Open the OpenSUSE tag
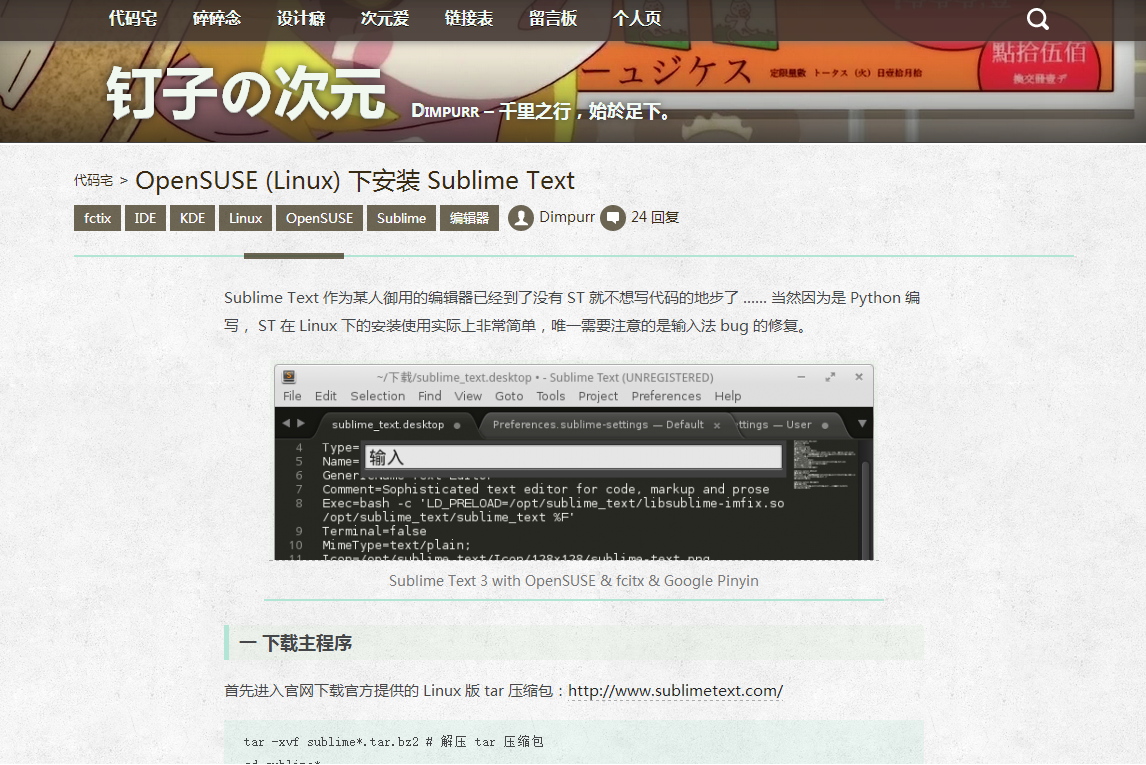Viewport: 1146px width, 765px height. [319, 218]
